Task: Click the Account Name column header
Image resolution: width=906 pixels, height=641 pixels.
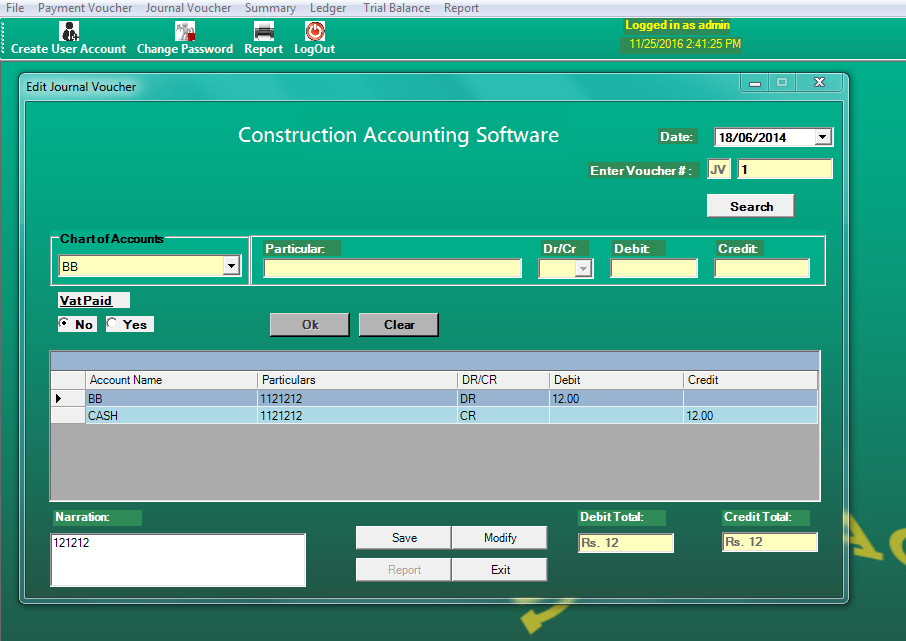Action: pyautogui.click(x=172, y=380)
